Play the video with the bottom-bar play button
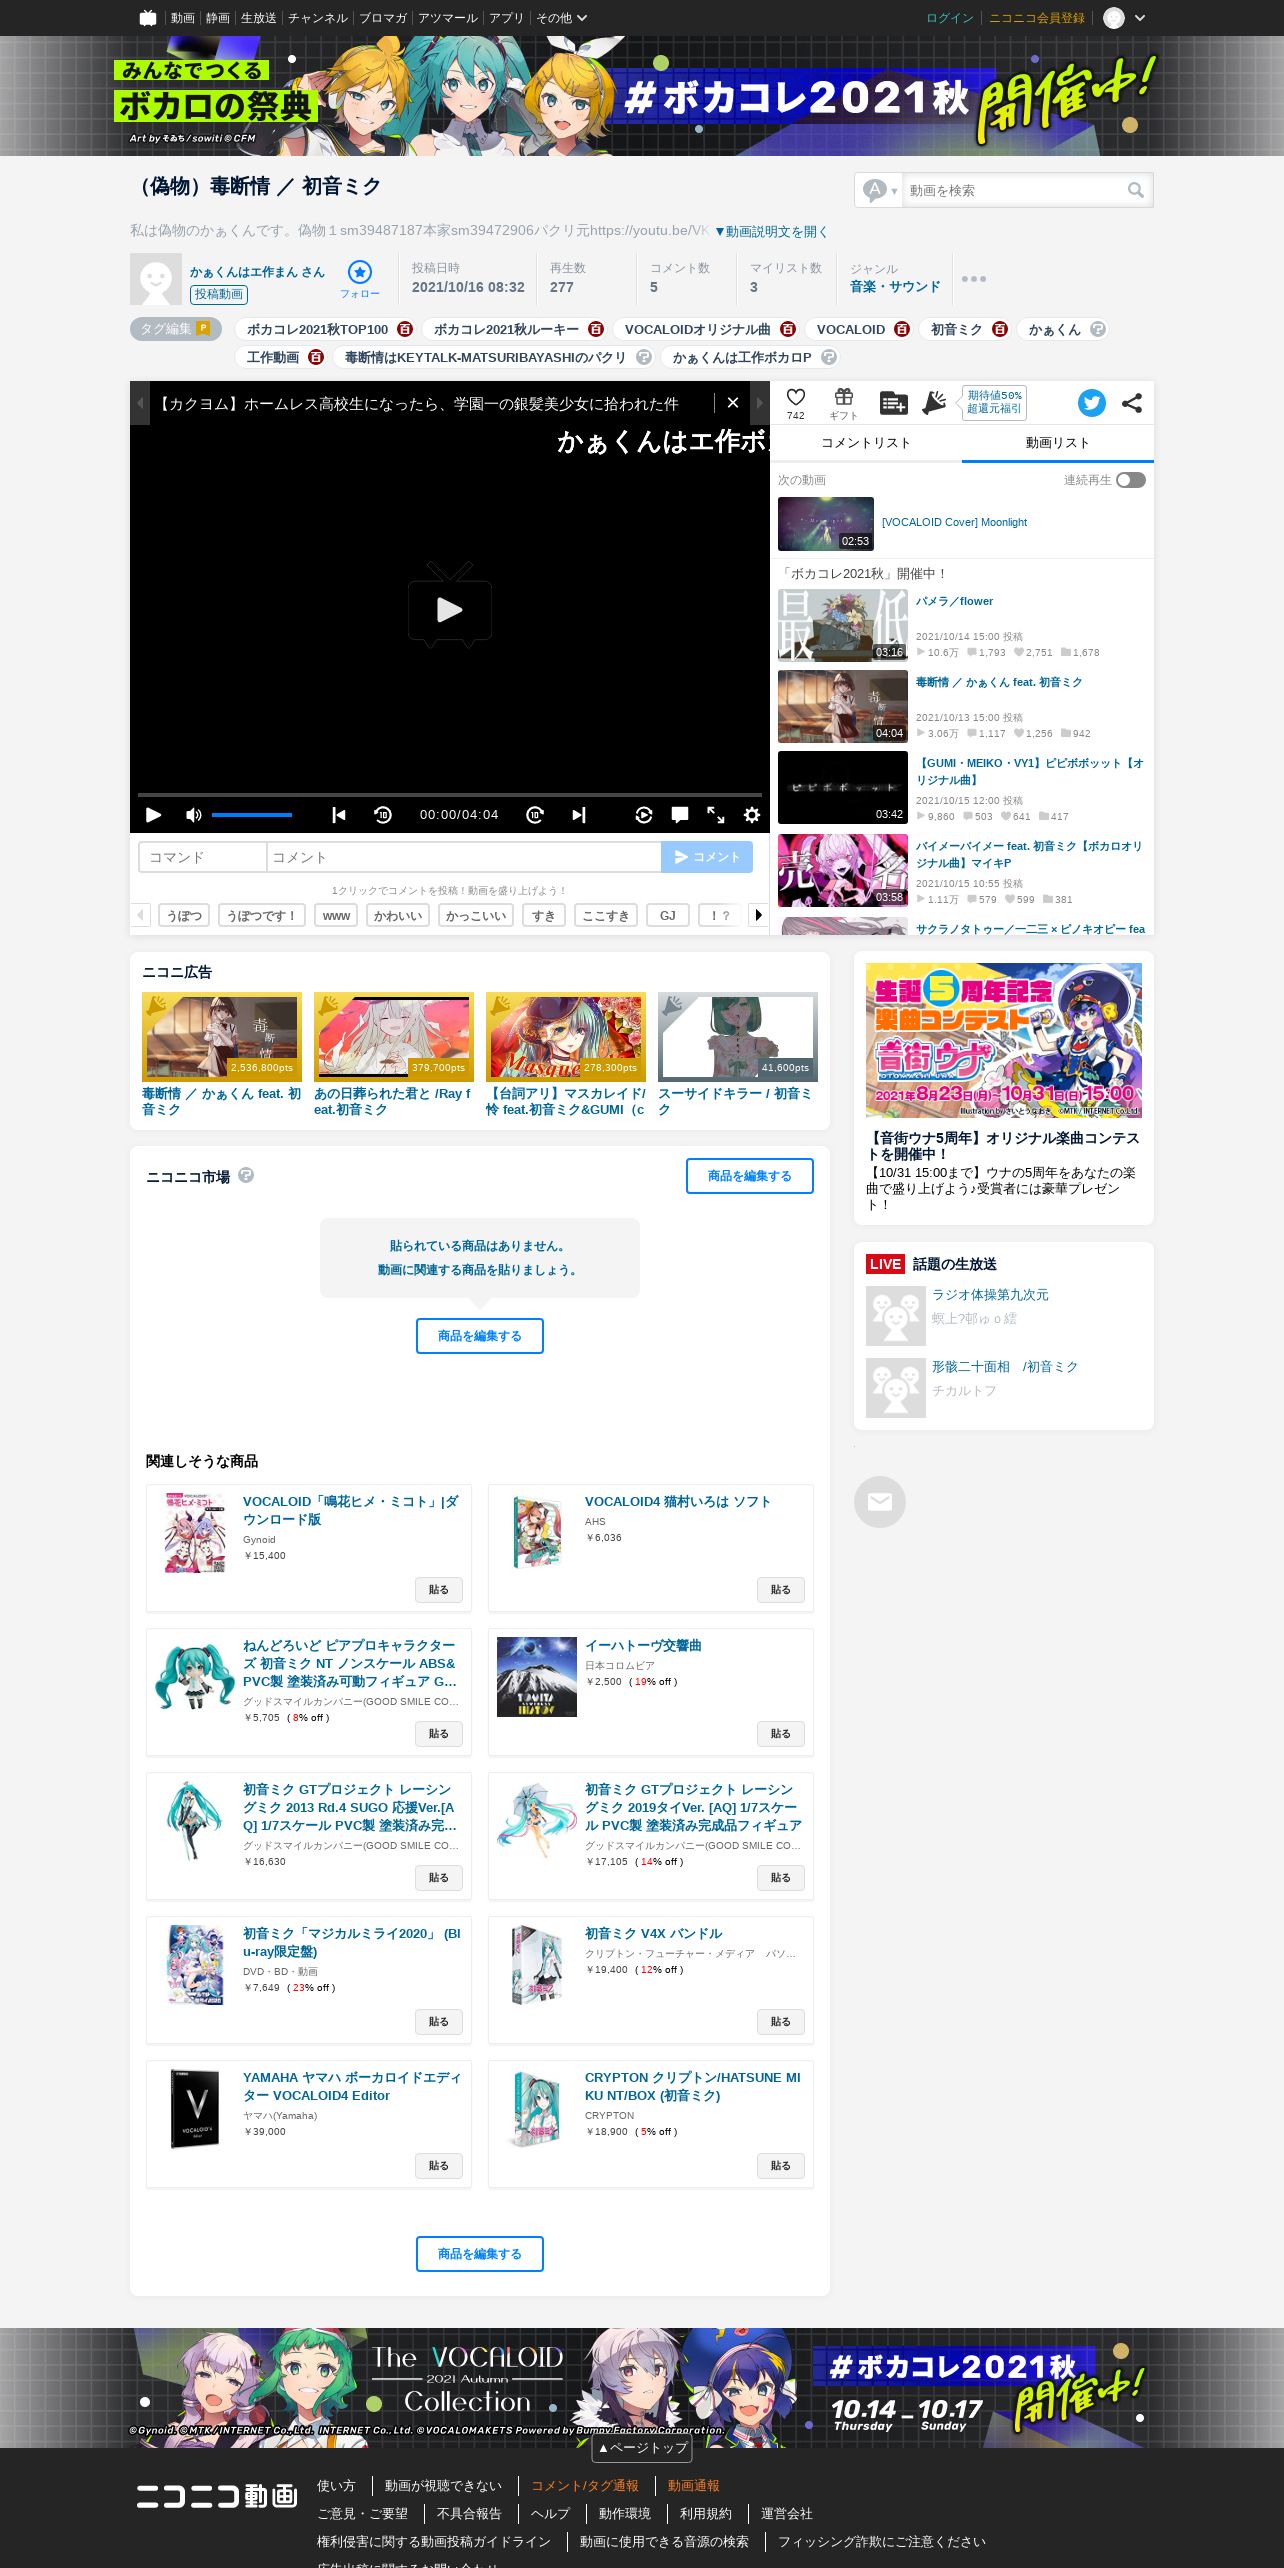Image resolution: width=1284 pixels, height=2568 pixels. pyautogui.click(x=153, y=815)
